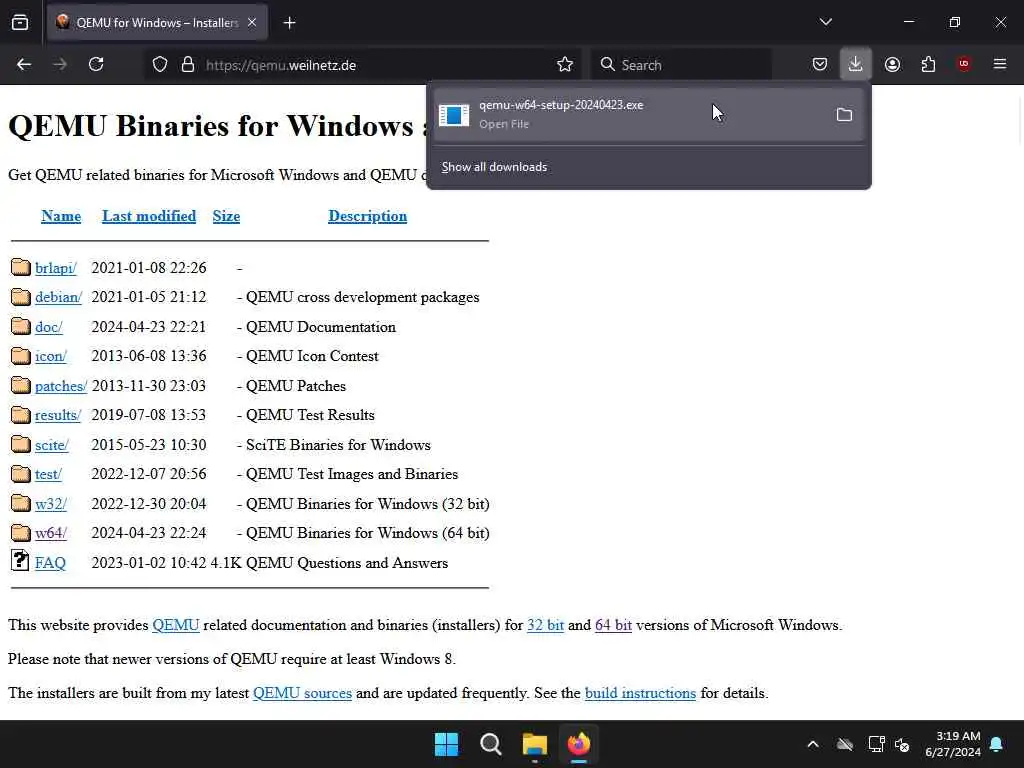Open the scite/ directory link
Viewport: 1024px width, 768px height.
pos(52,445)
